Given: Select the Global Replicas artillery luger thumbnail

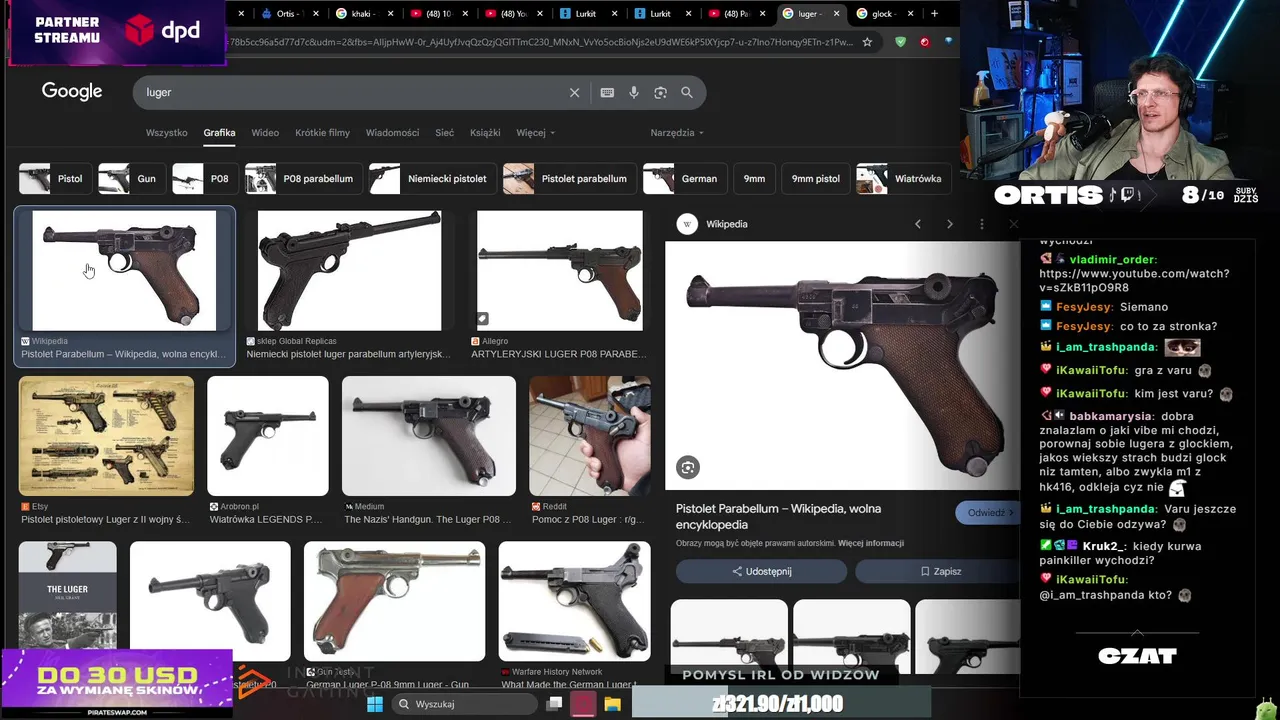Looking at the screenshot, I should click(349, 270).
